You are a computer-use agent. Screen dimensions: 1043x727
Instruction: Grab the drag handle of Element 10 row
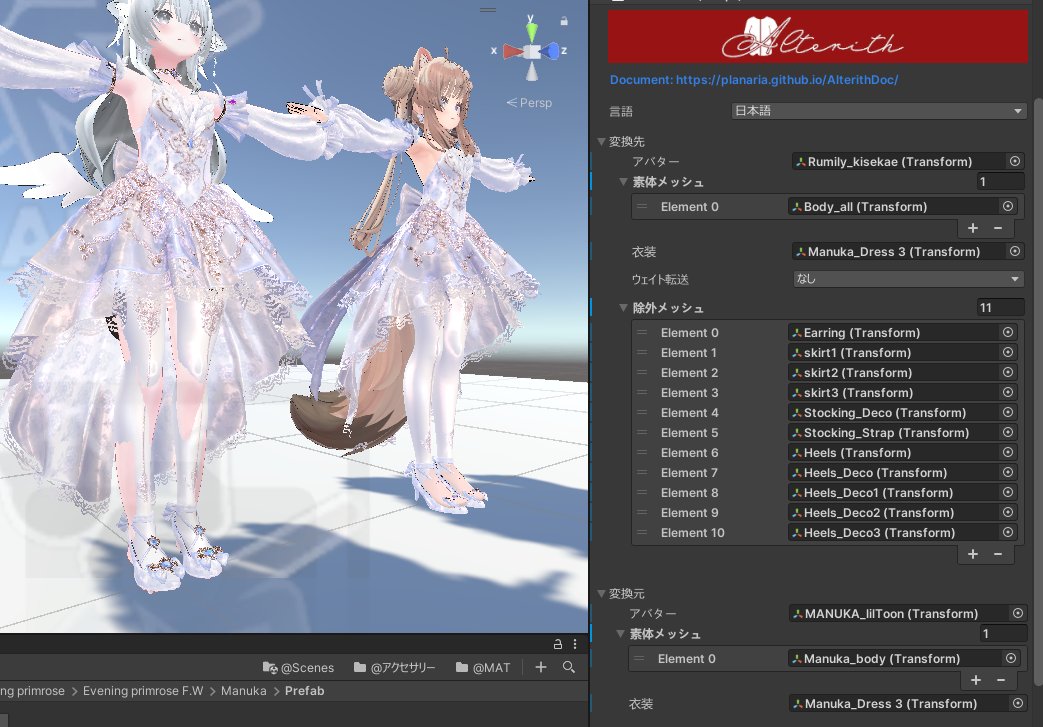642,532
